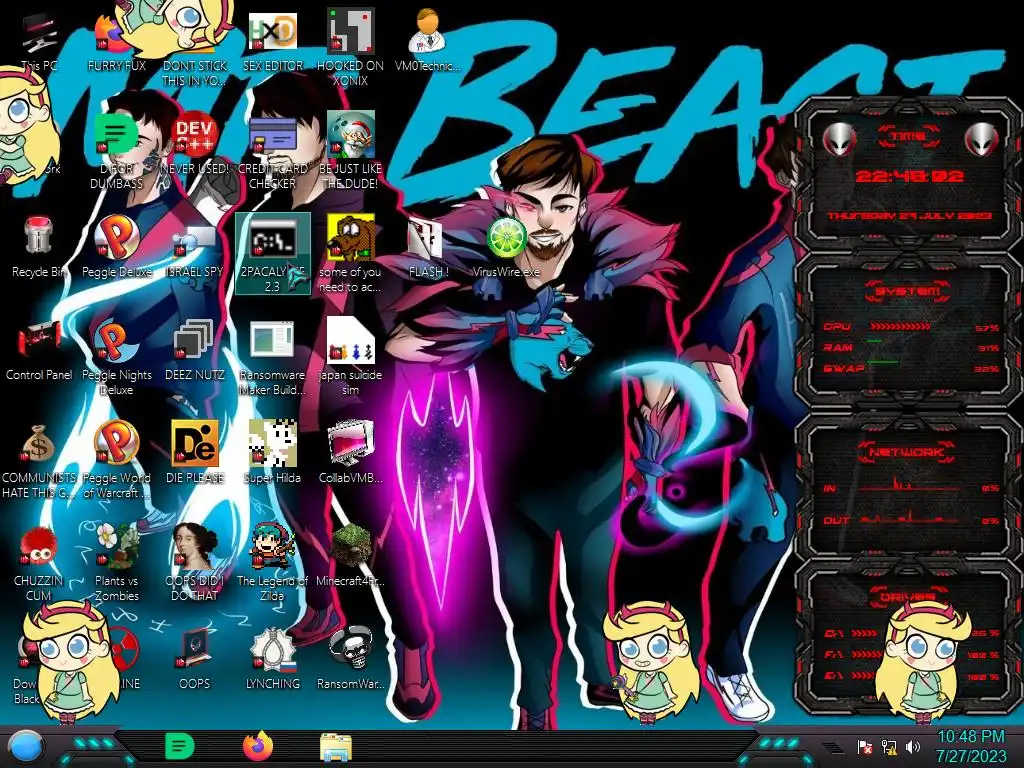Click the network OUT graph line

[911, 517]
